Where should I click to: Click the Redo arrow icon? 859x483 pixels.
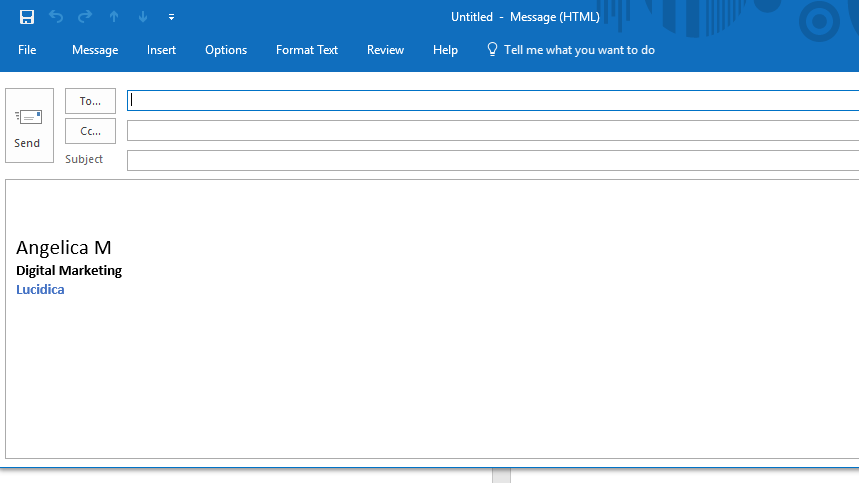point(85,17)
